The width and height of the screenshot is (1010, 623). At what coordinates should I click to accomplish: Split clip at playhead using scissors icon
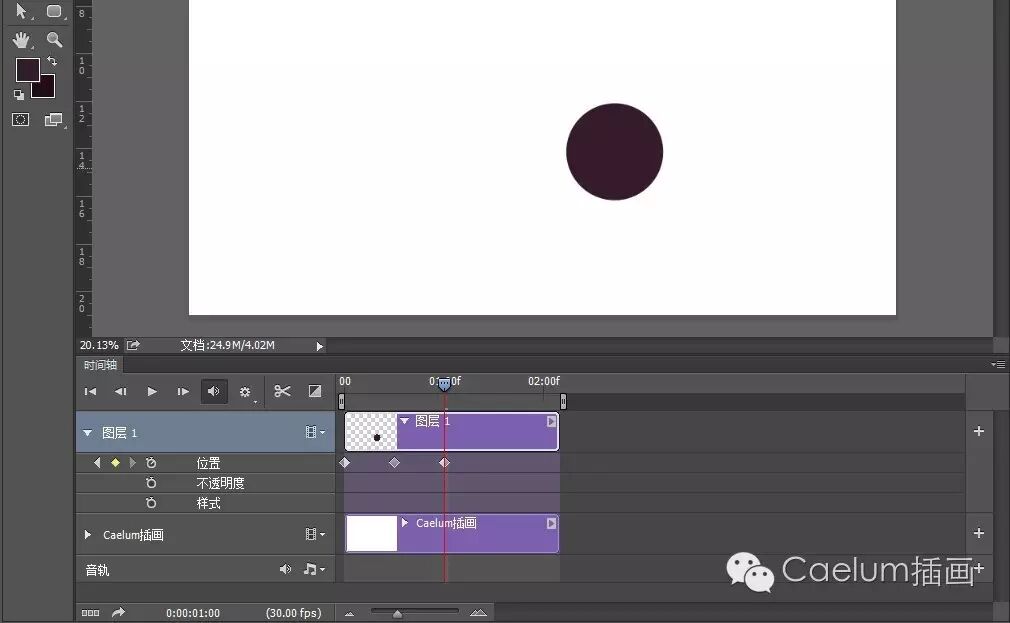pos(282,391)
